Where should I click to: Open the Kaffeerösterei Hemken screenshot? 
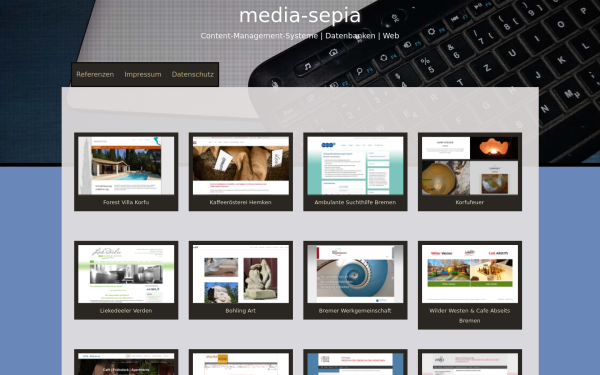click(241, 166)
